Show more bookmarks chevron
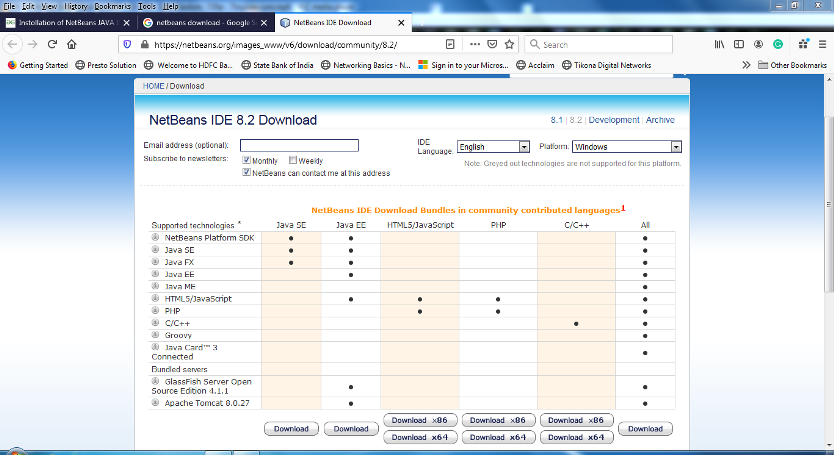834x455 pixels. tap(746, 65)
